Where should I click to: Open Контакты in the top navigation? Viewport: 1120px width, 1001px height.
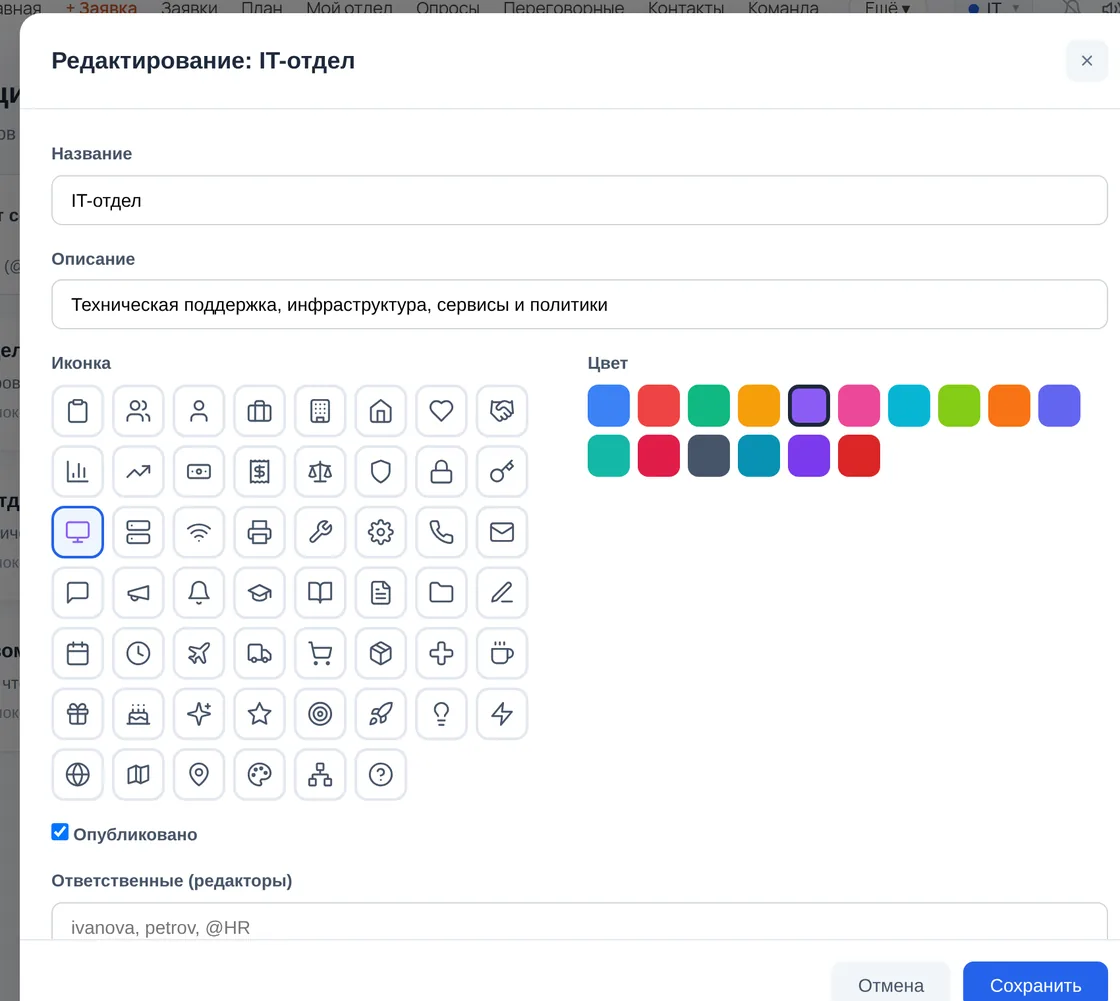[x=686, y=8]
